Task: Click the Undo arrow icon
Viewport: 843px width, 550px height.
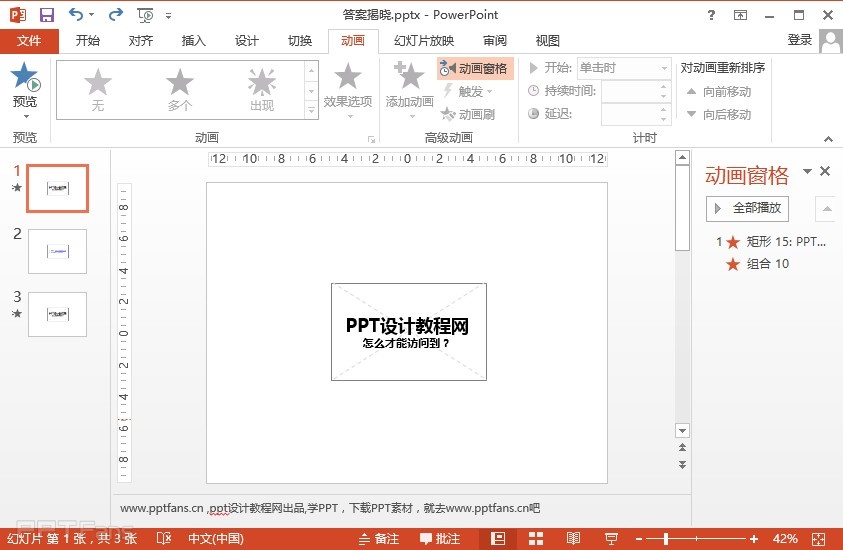Action: coord(76,15)
